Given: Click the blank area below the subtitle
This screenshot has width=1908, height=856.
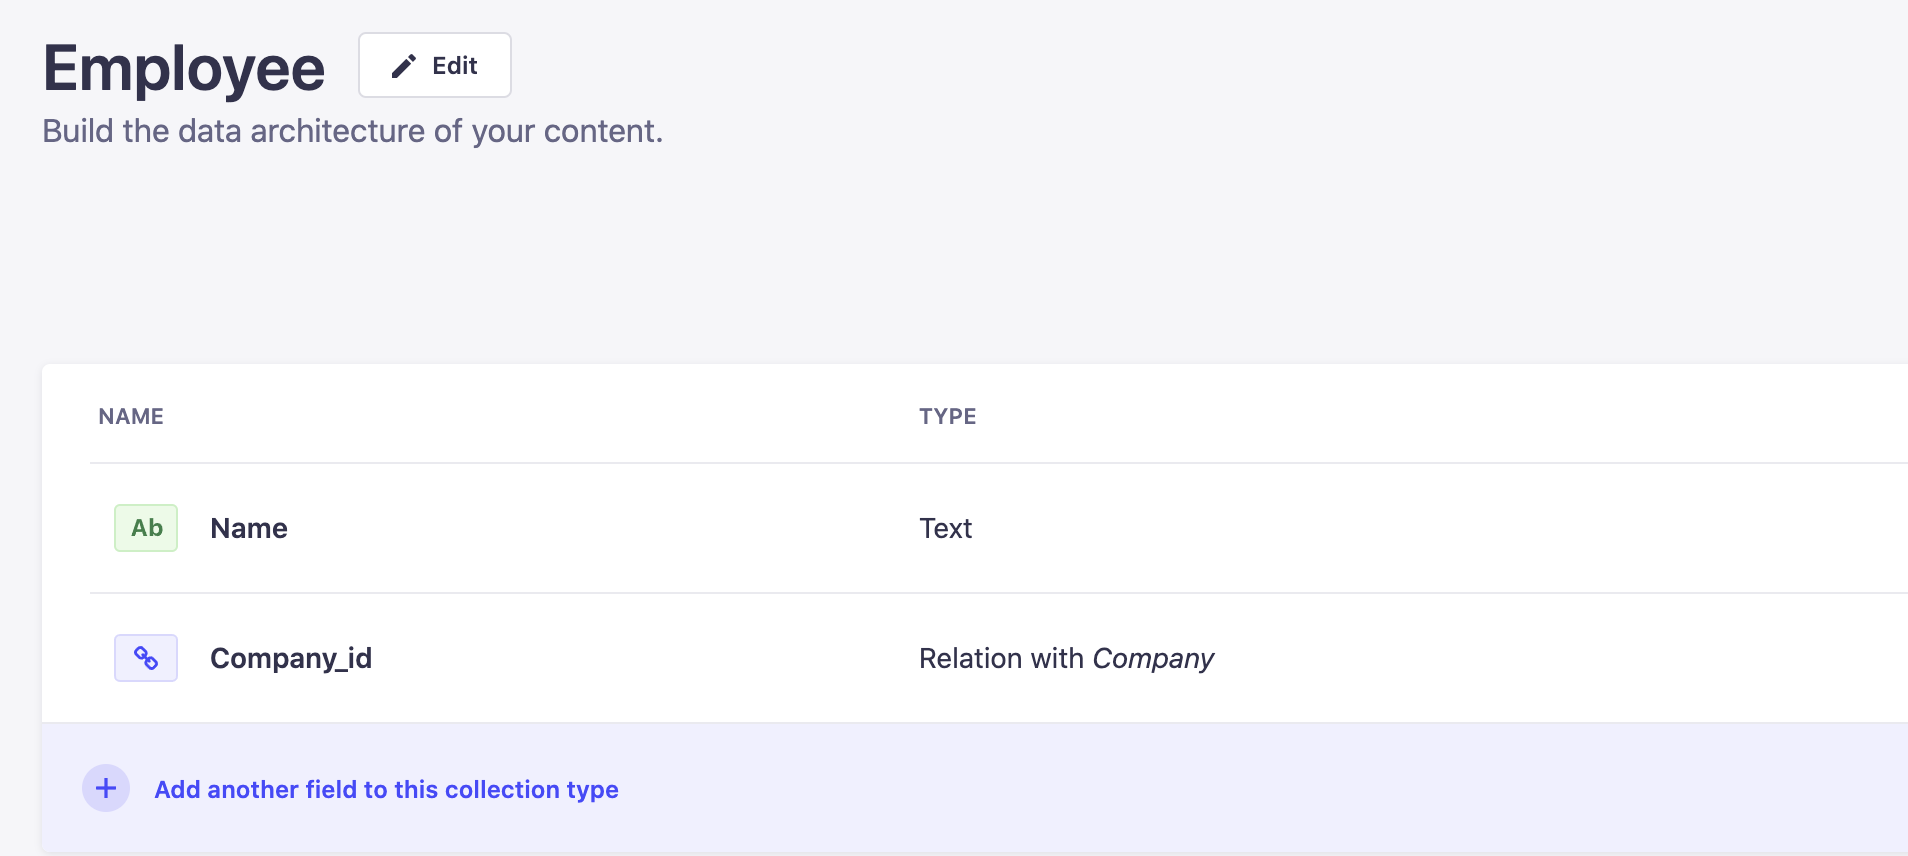Looking at the screenshot, I should coord(900,250).
